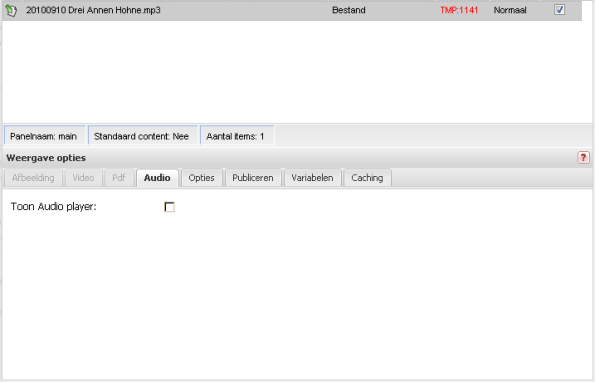Screen dimensions: 595x382
Task: Select file name 20100910 Drei Annen Hohne.mp3
Action: [93, 10]
